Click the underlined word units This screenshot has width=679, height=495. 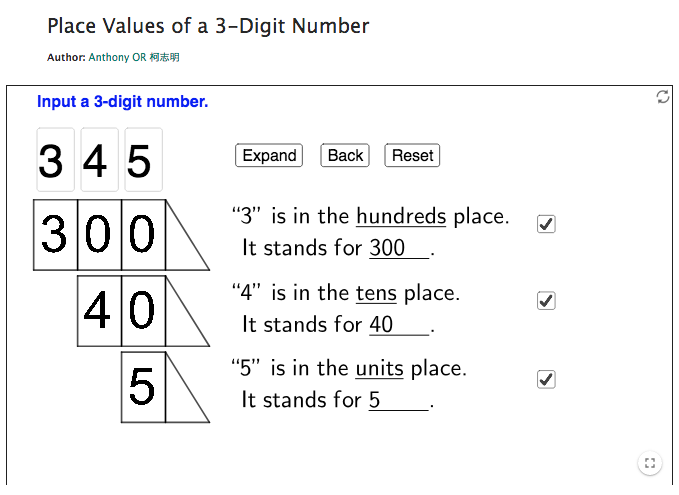coord(379,369)
